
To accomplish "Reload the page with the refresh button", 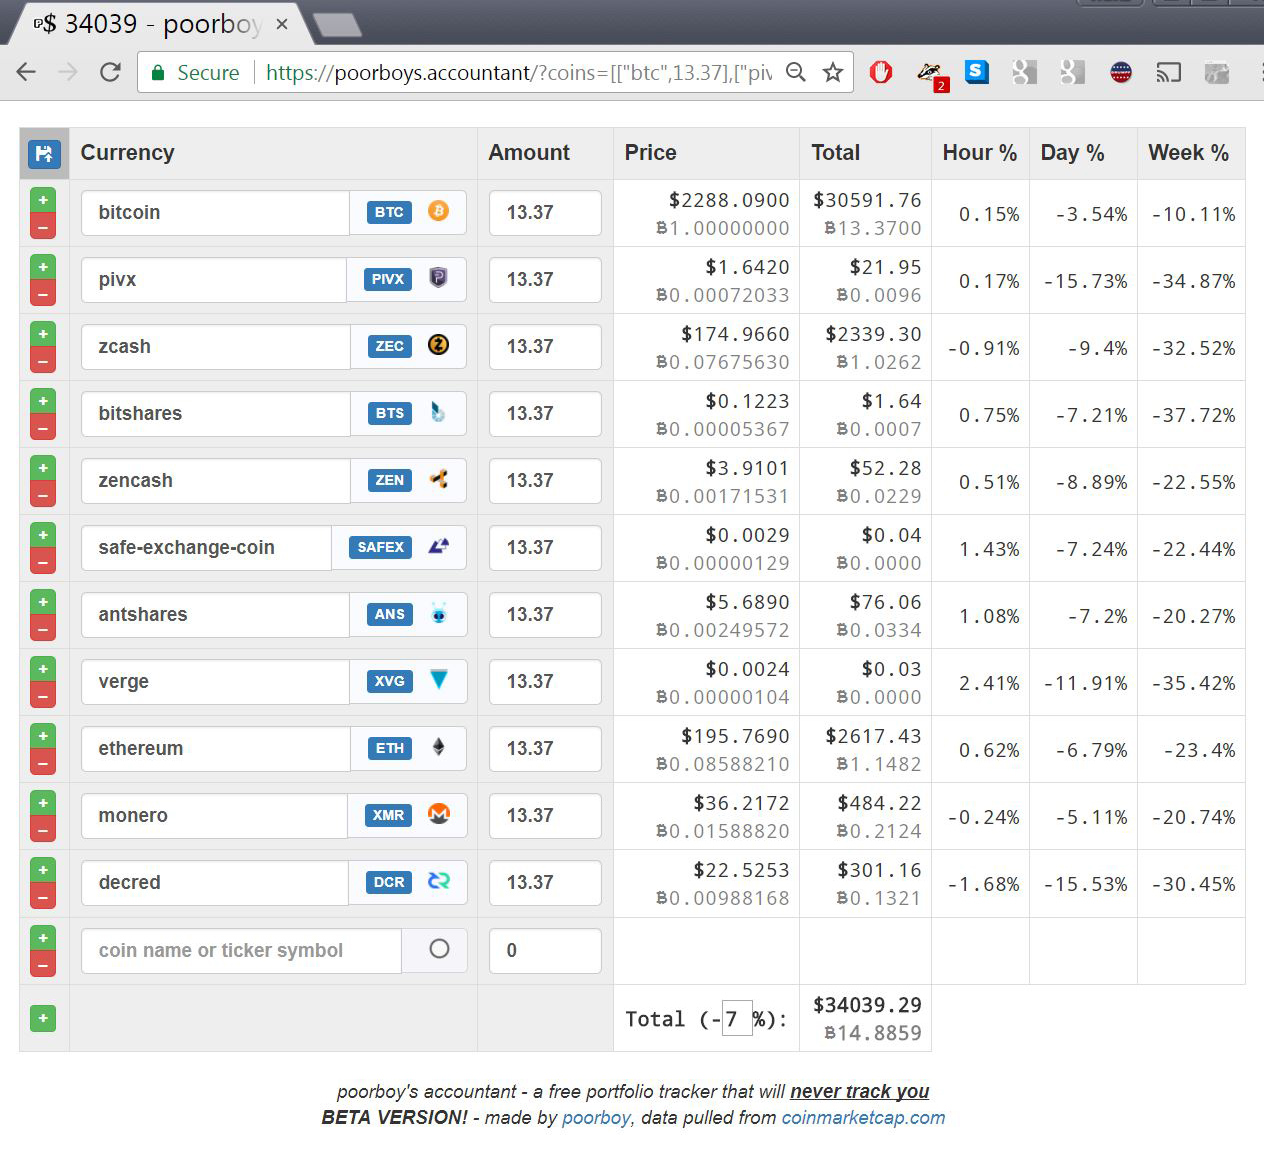I will point(110,72).
